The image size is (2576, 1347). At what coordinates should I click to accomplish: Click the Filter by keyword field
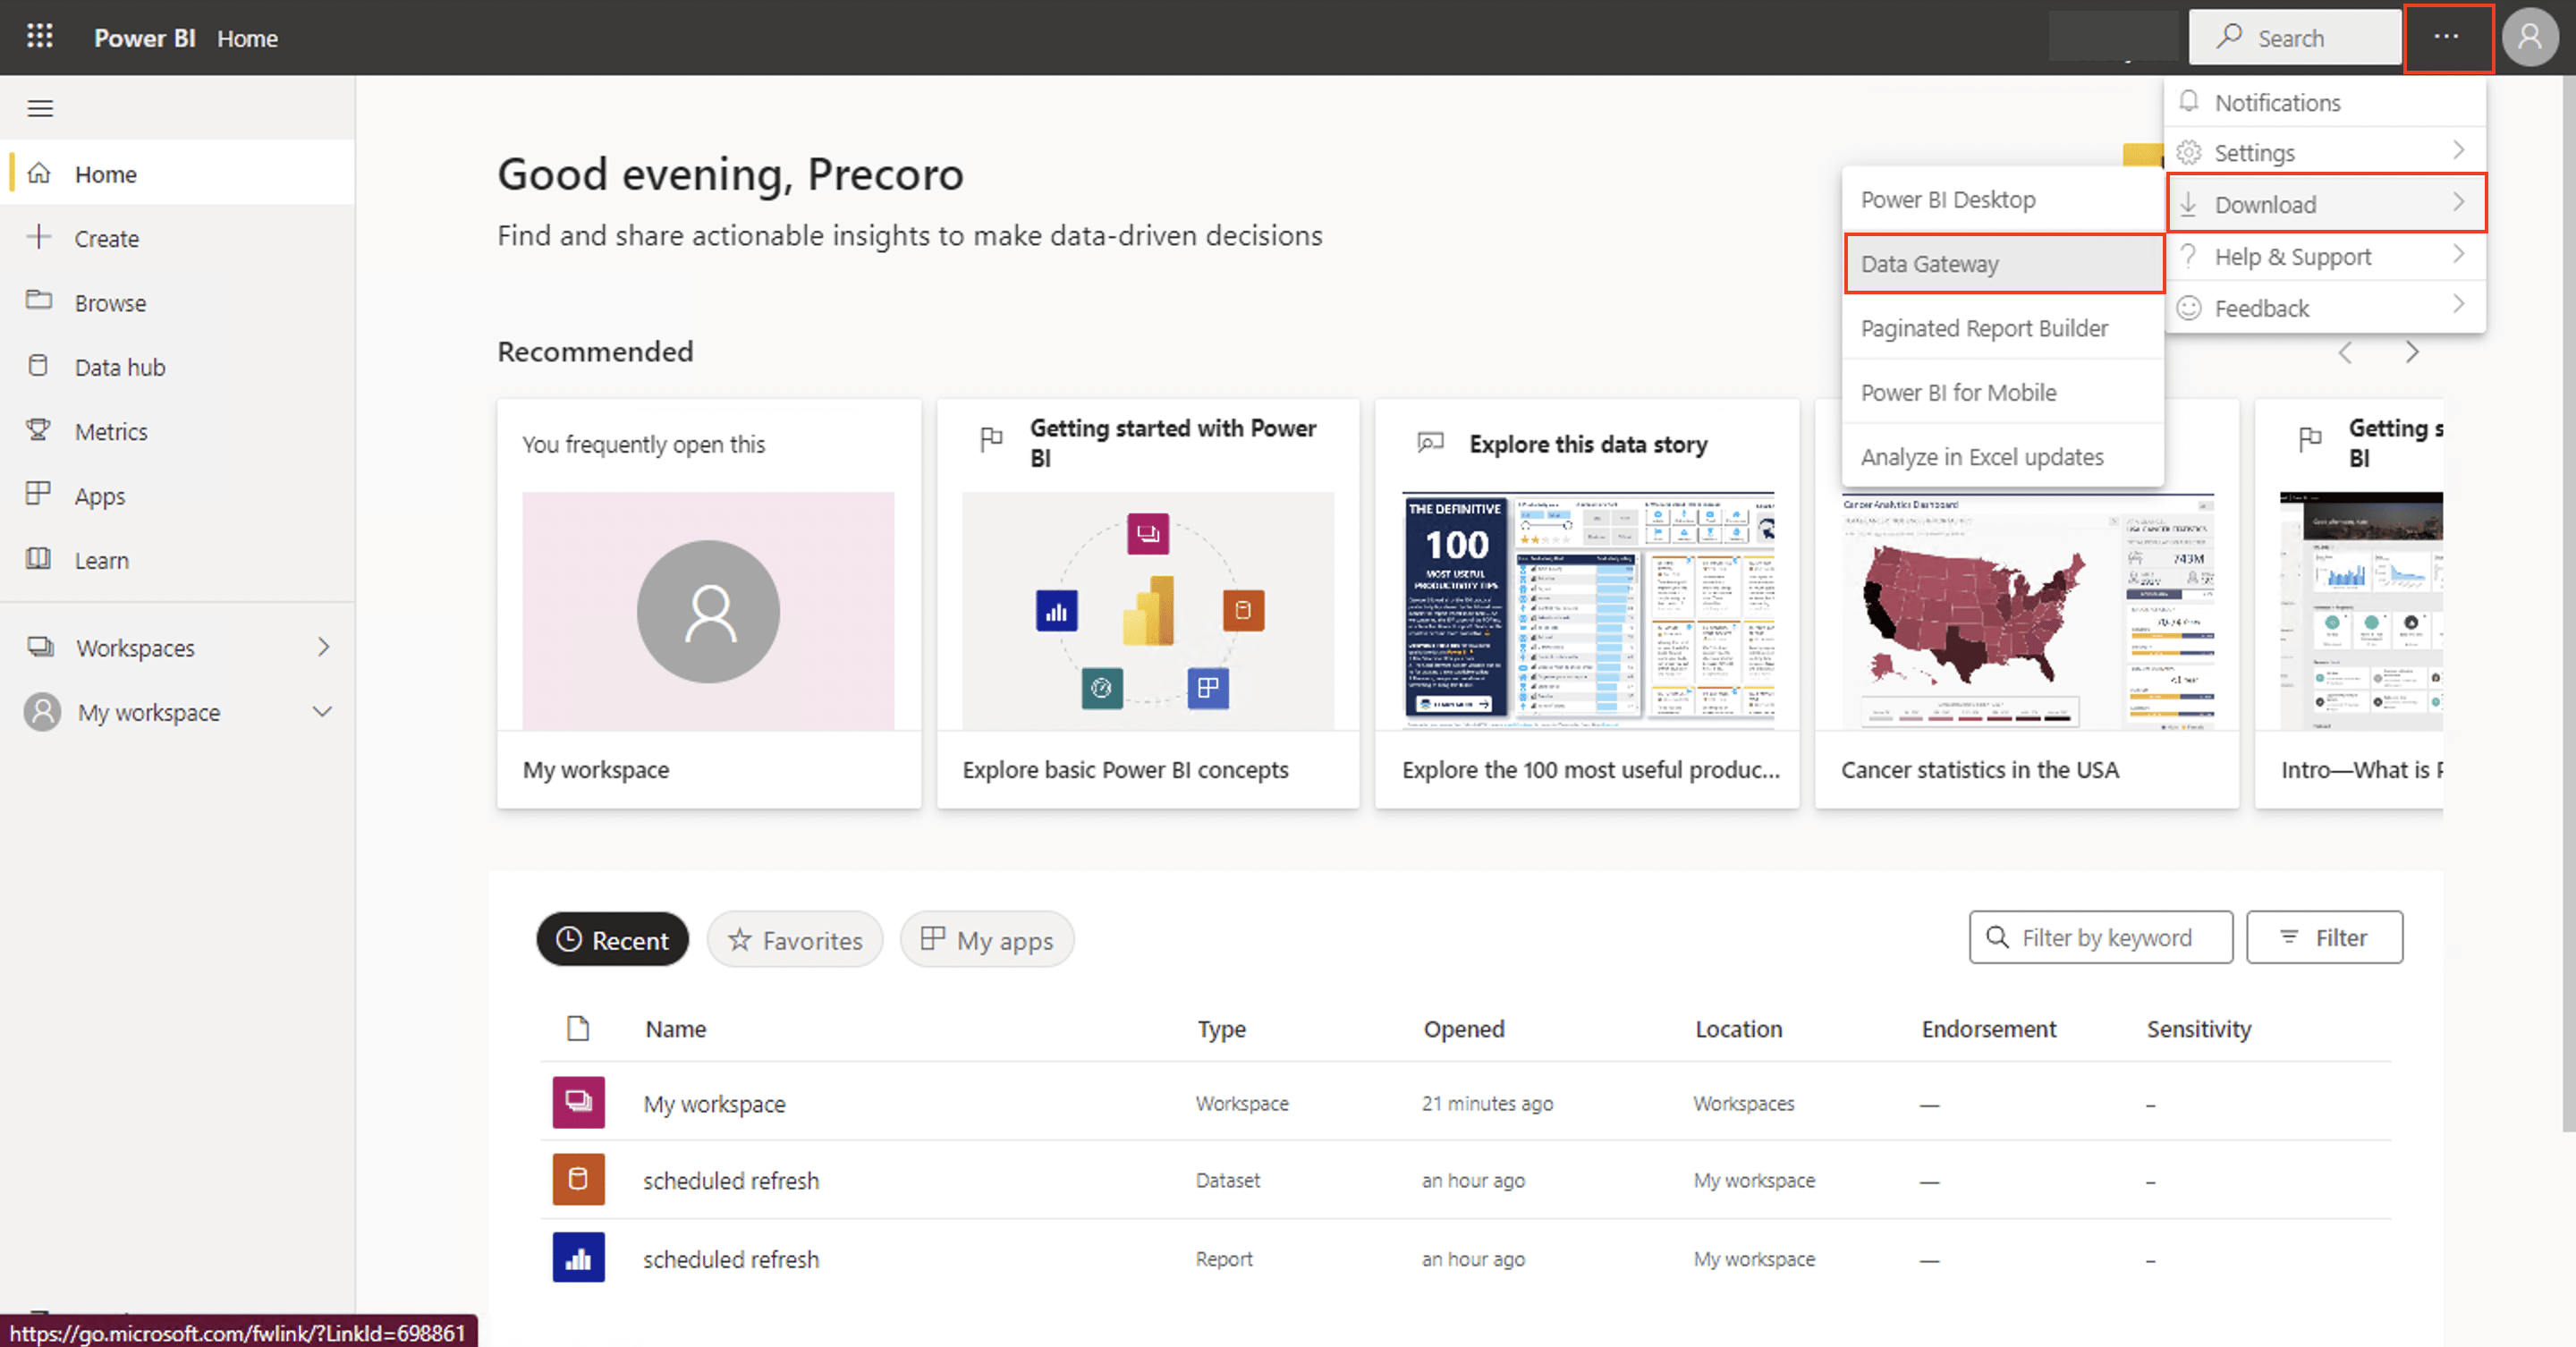point(2100,937)
